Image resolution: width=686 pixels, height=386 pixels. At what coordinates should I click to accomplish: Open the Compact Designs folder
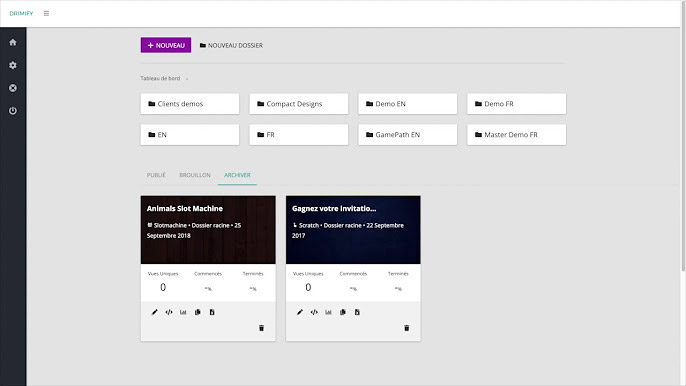point(299,104)
